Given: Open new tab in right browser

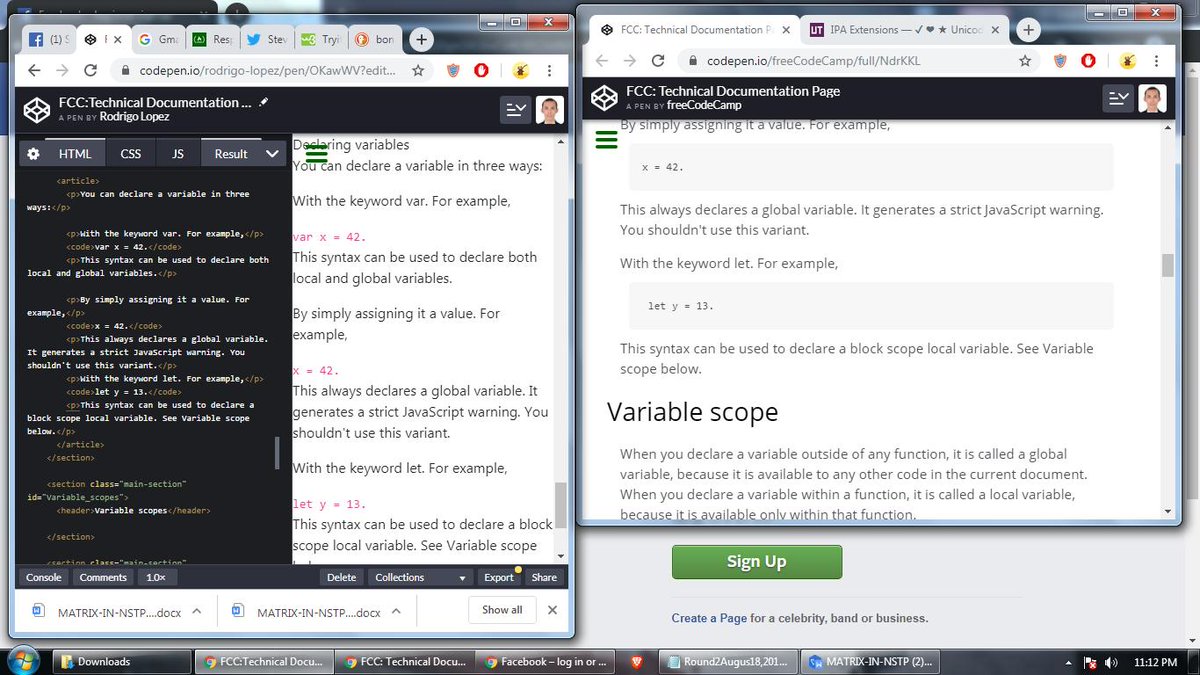Looking at the screenshot, I should 1028,30.
